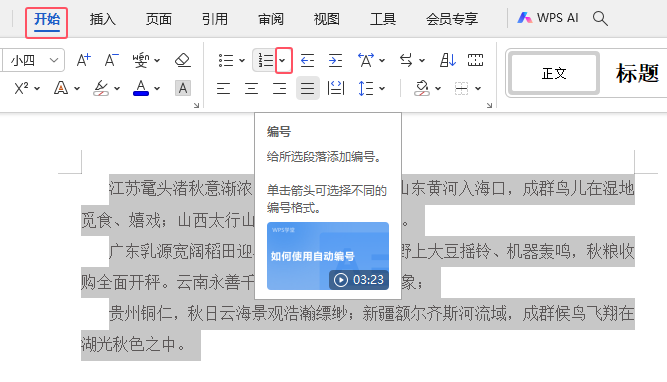Expand the borders dropdown arrow
This screenshot has height=382, width=667.
click(478, 88)
